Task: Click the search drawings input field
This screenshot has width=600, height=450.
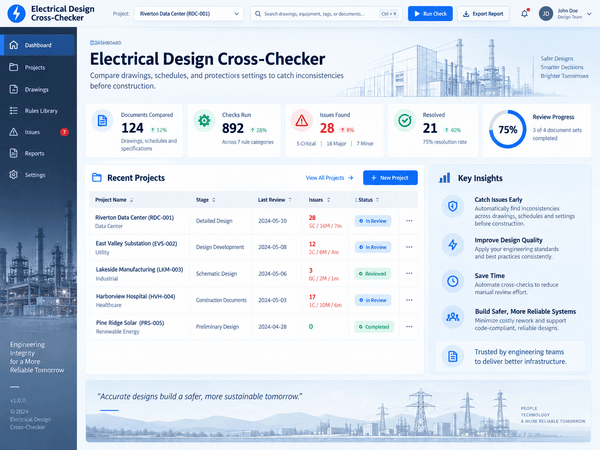Action: [326, 14]
